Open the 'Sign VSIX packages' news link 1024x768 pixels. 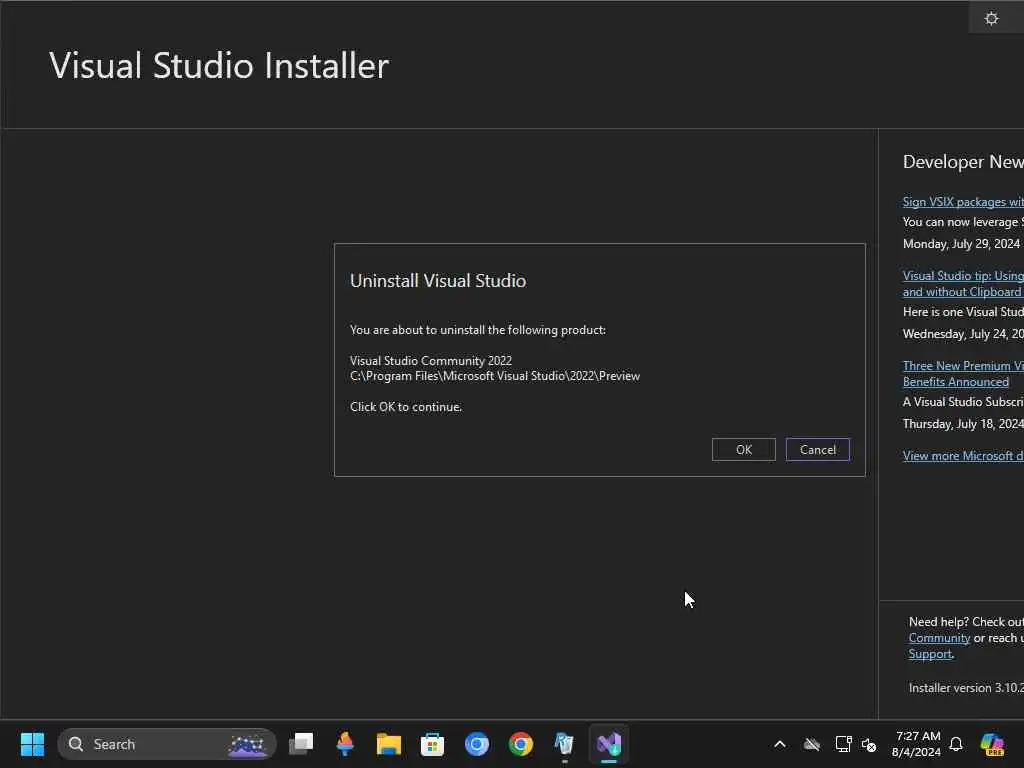963,202
